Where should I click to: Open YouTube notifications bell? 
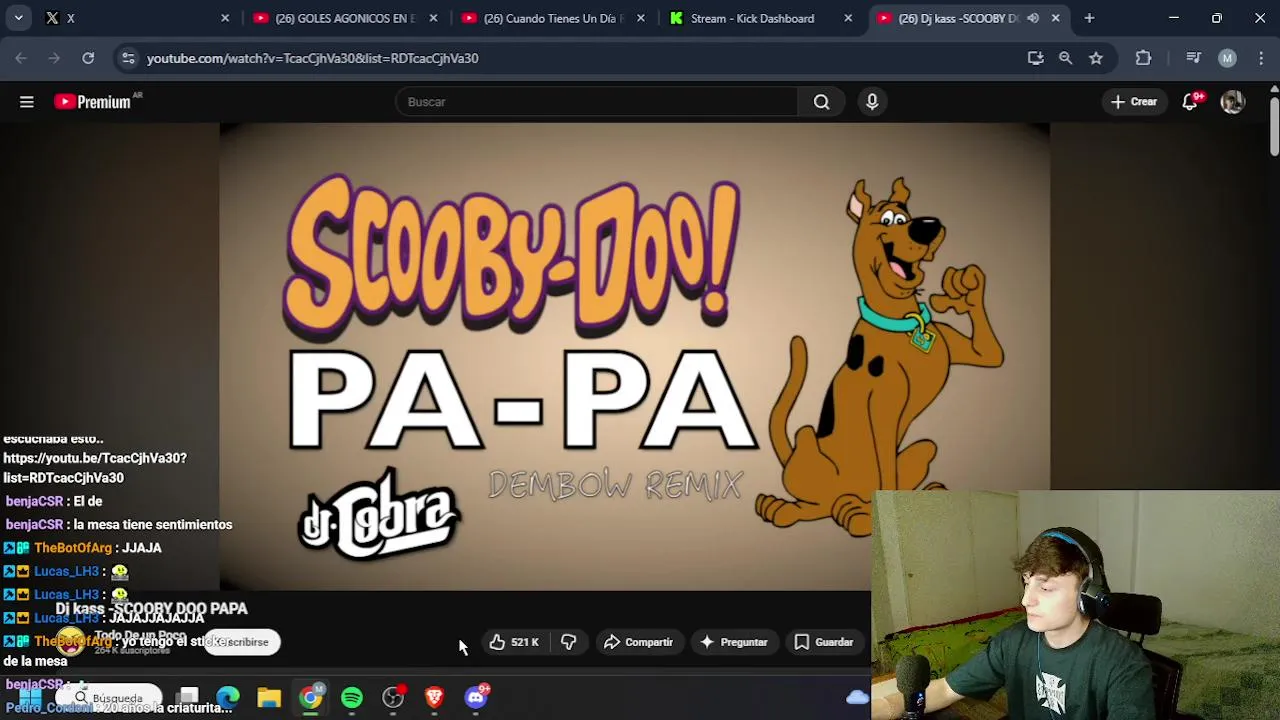point(1190,101)
